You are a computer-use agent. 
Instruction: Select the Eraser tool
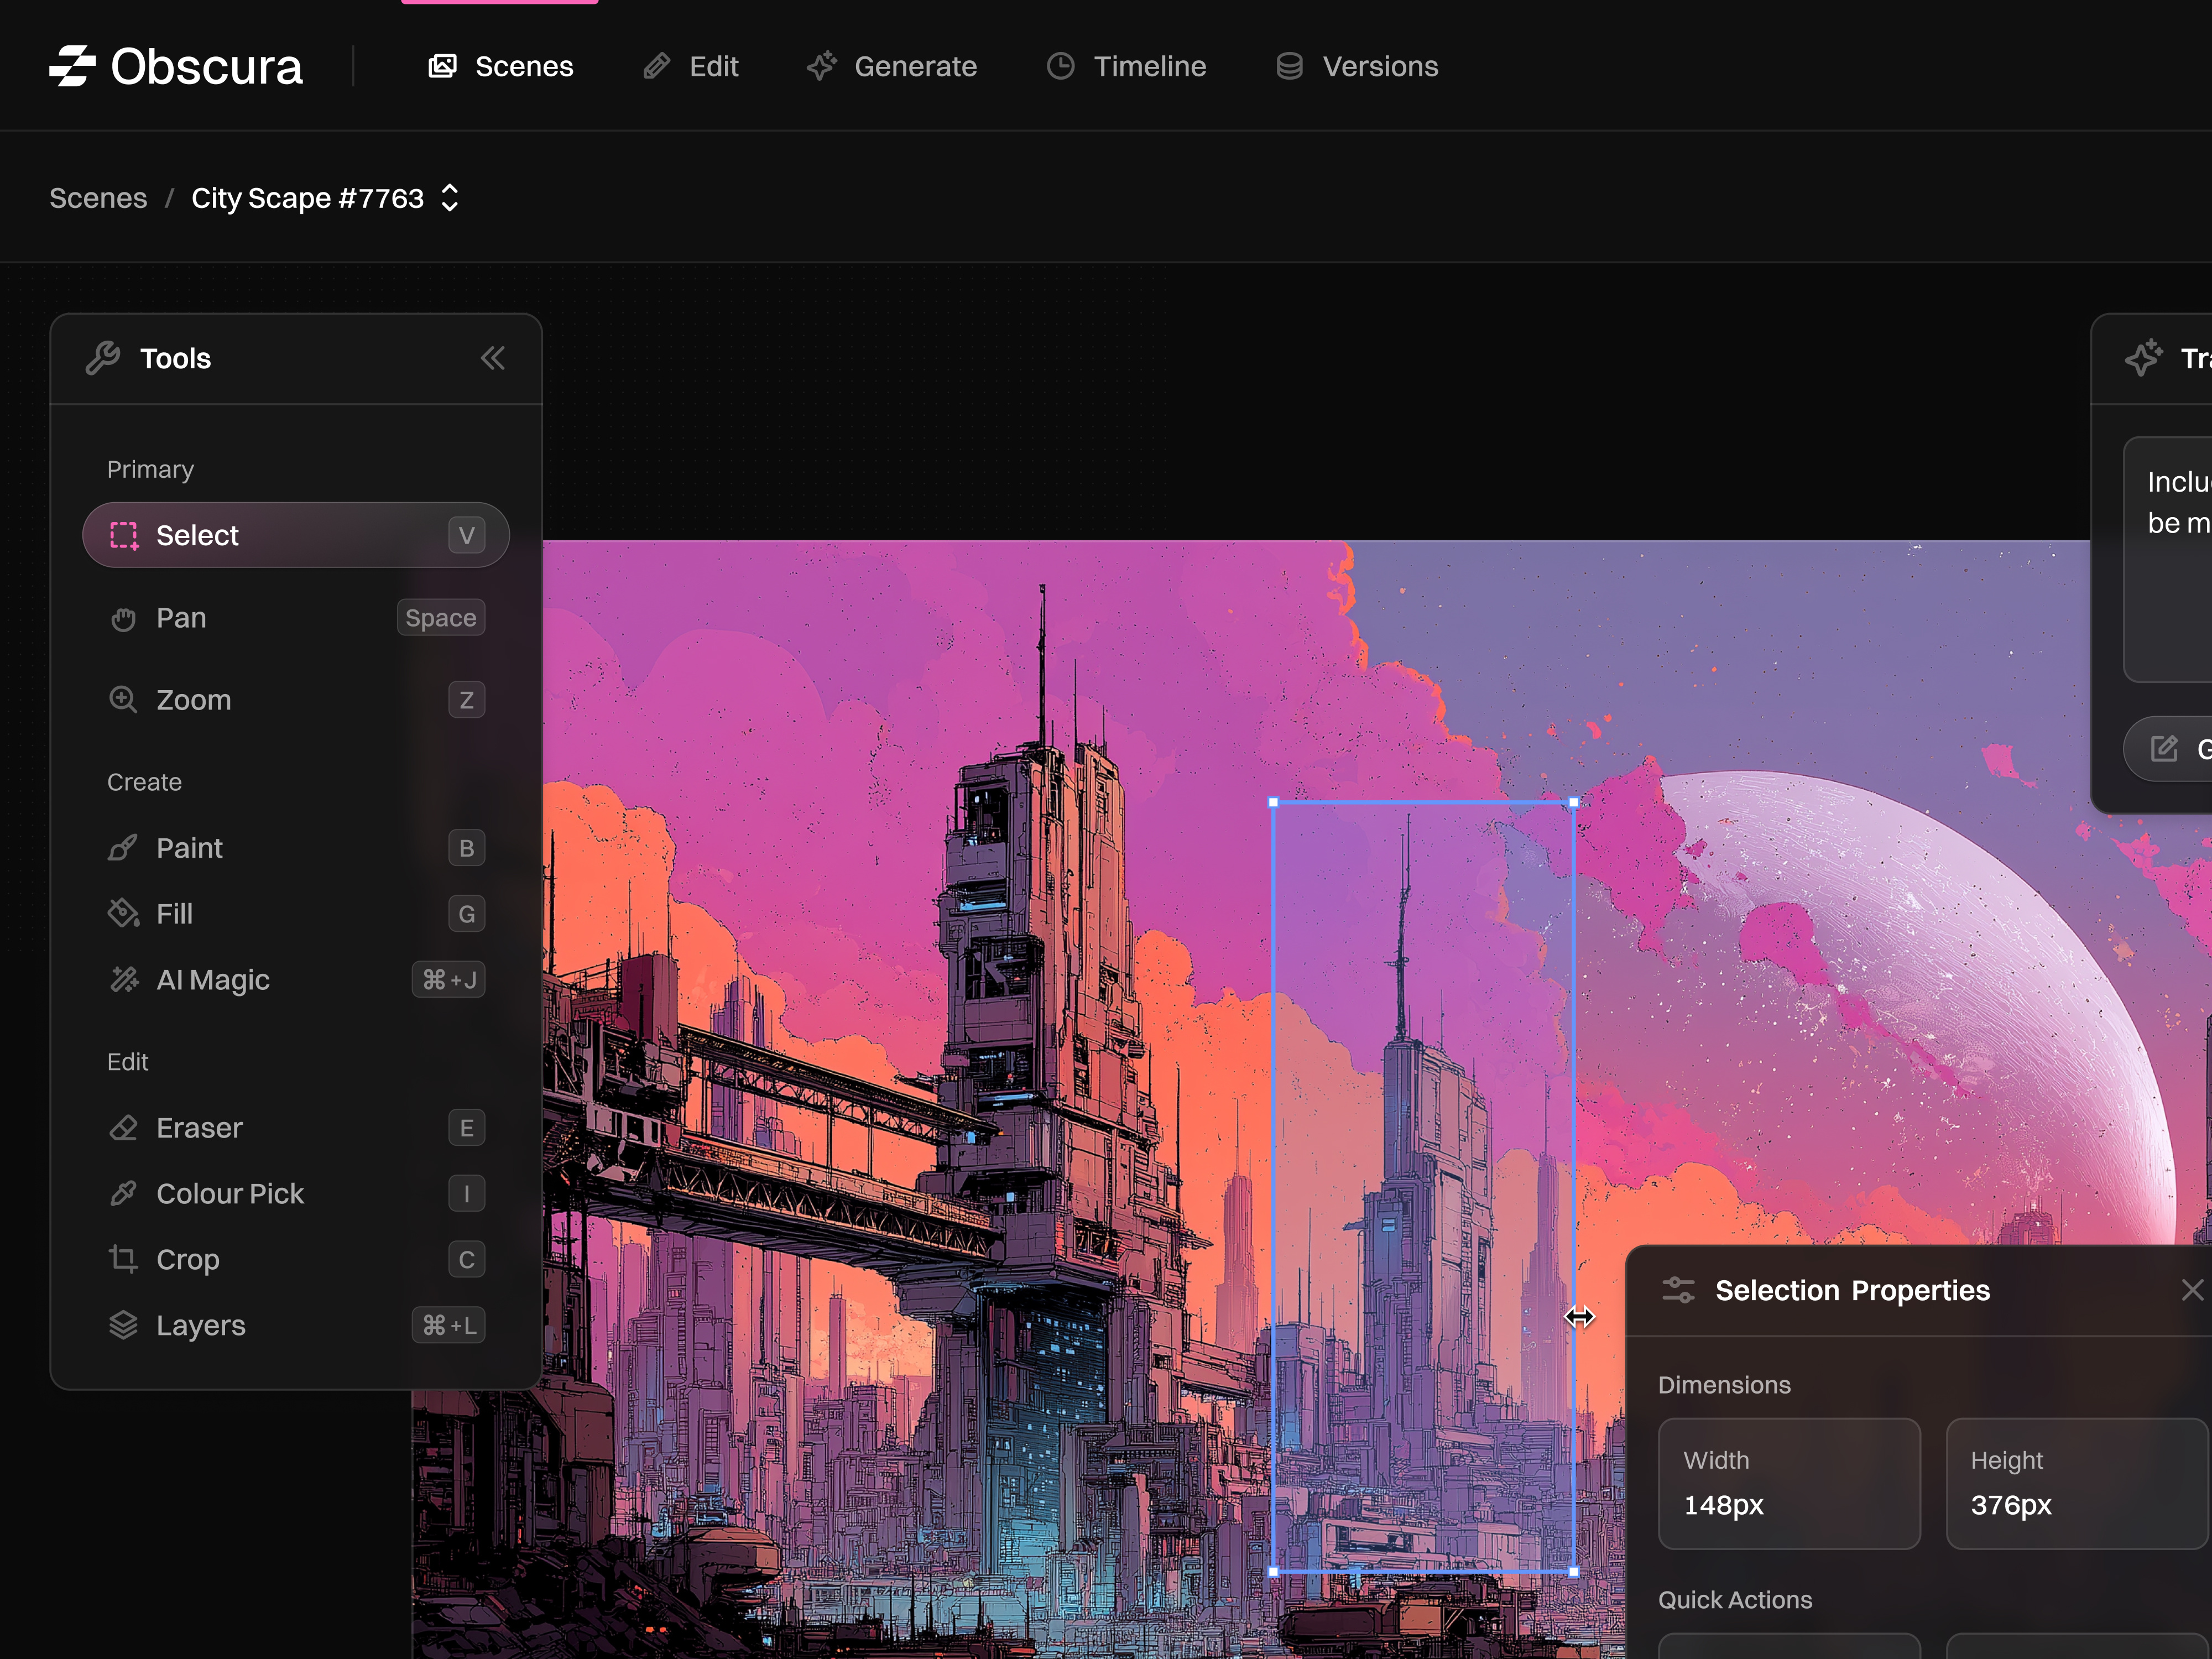[296, 1128]
